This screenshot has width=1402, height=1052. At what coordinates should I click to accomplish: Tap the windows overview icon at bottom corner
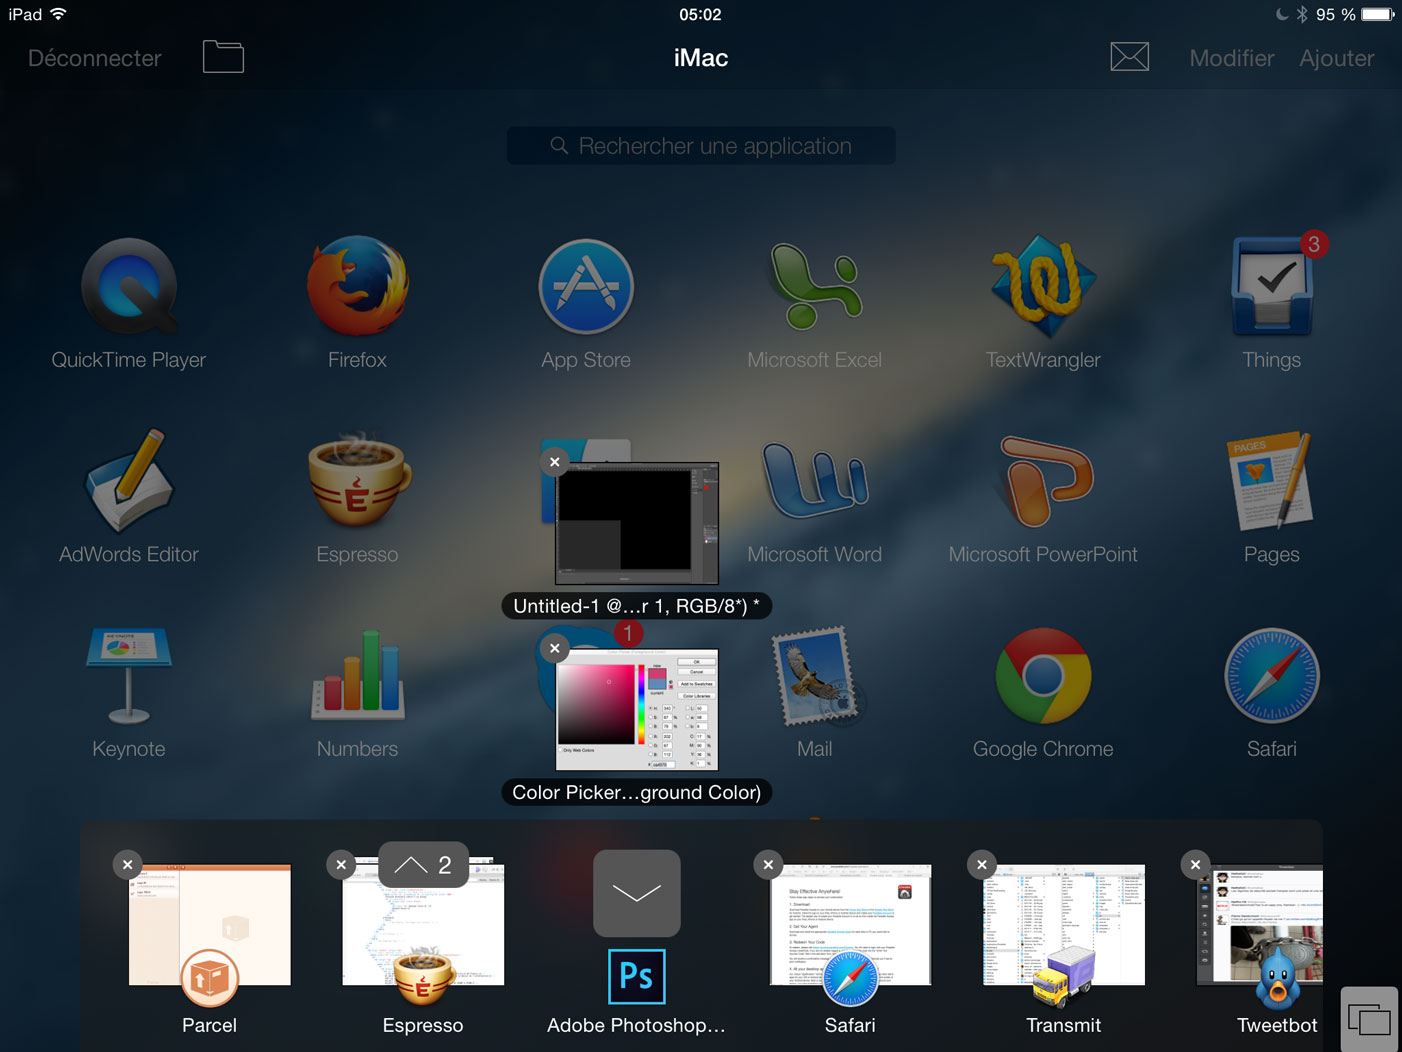1369,1019
